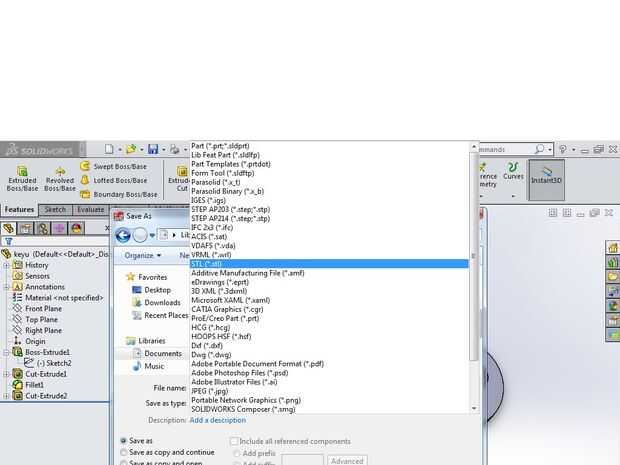Click the Back arrow in Save As dialog
Viewport: 620px width, 465px height.
123,235
